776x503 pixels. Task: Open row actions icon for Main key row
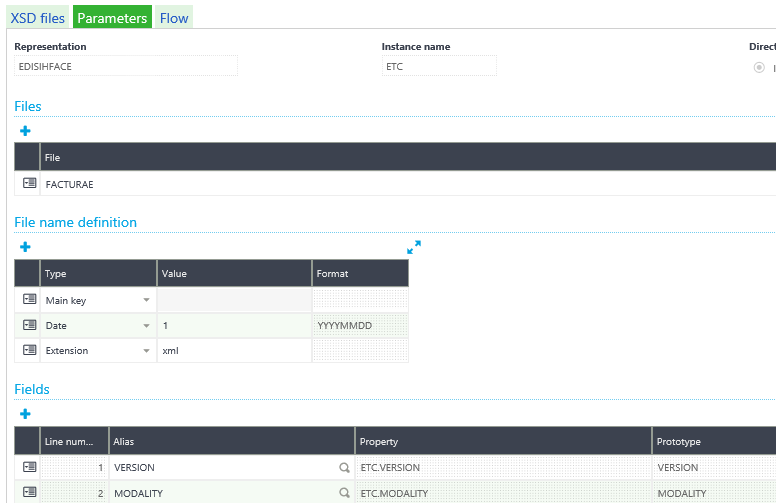pos(28,300)
